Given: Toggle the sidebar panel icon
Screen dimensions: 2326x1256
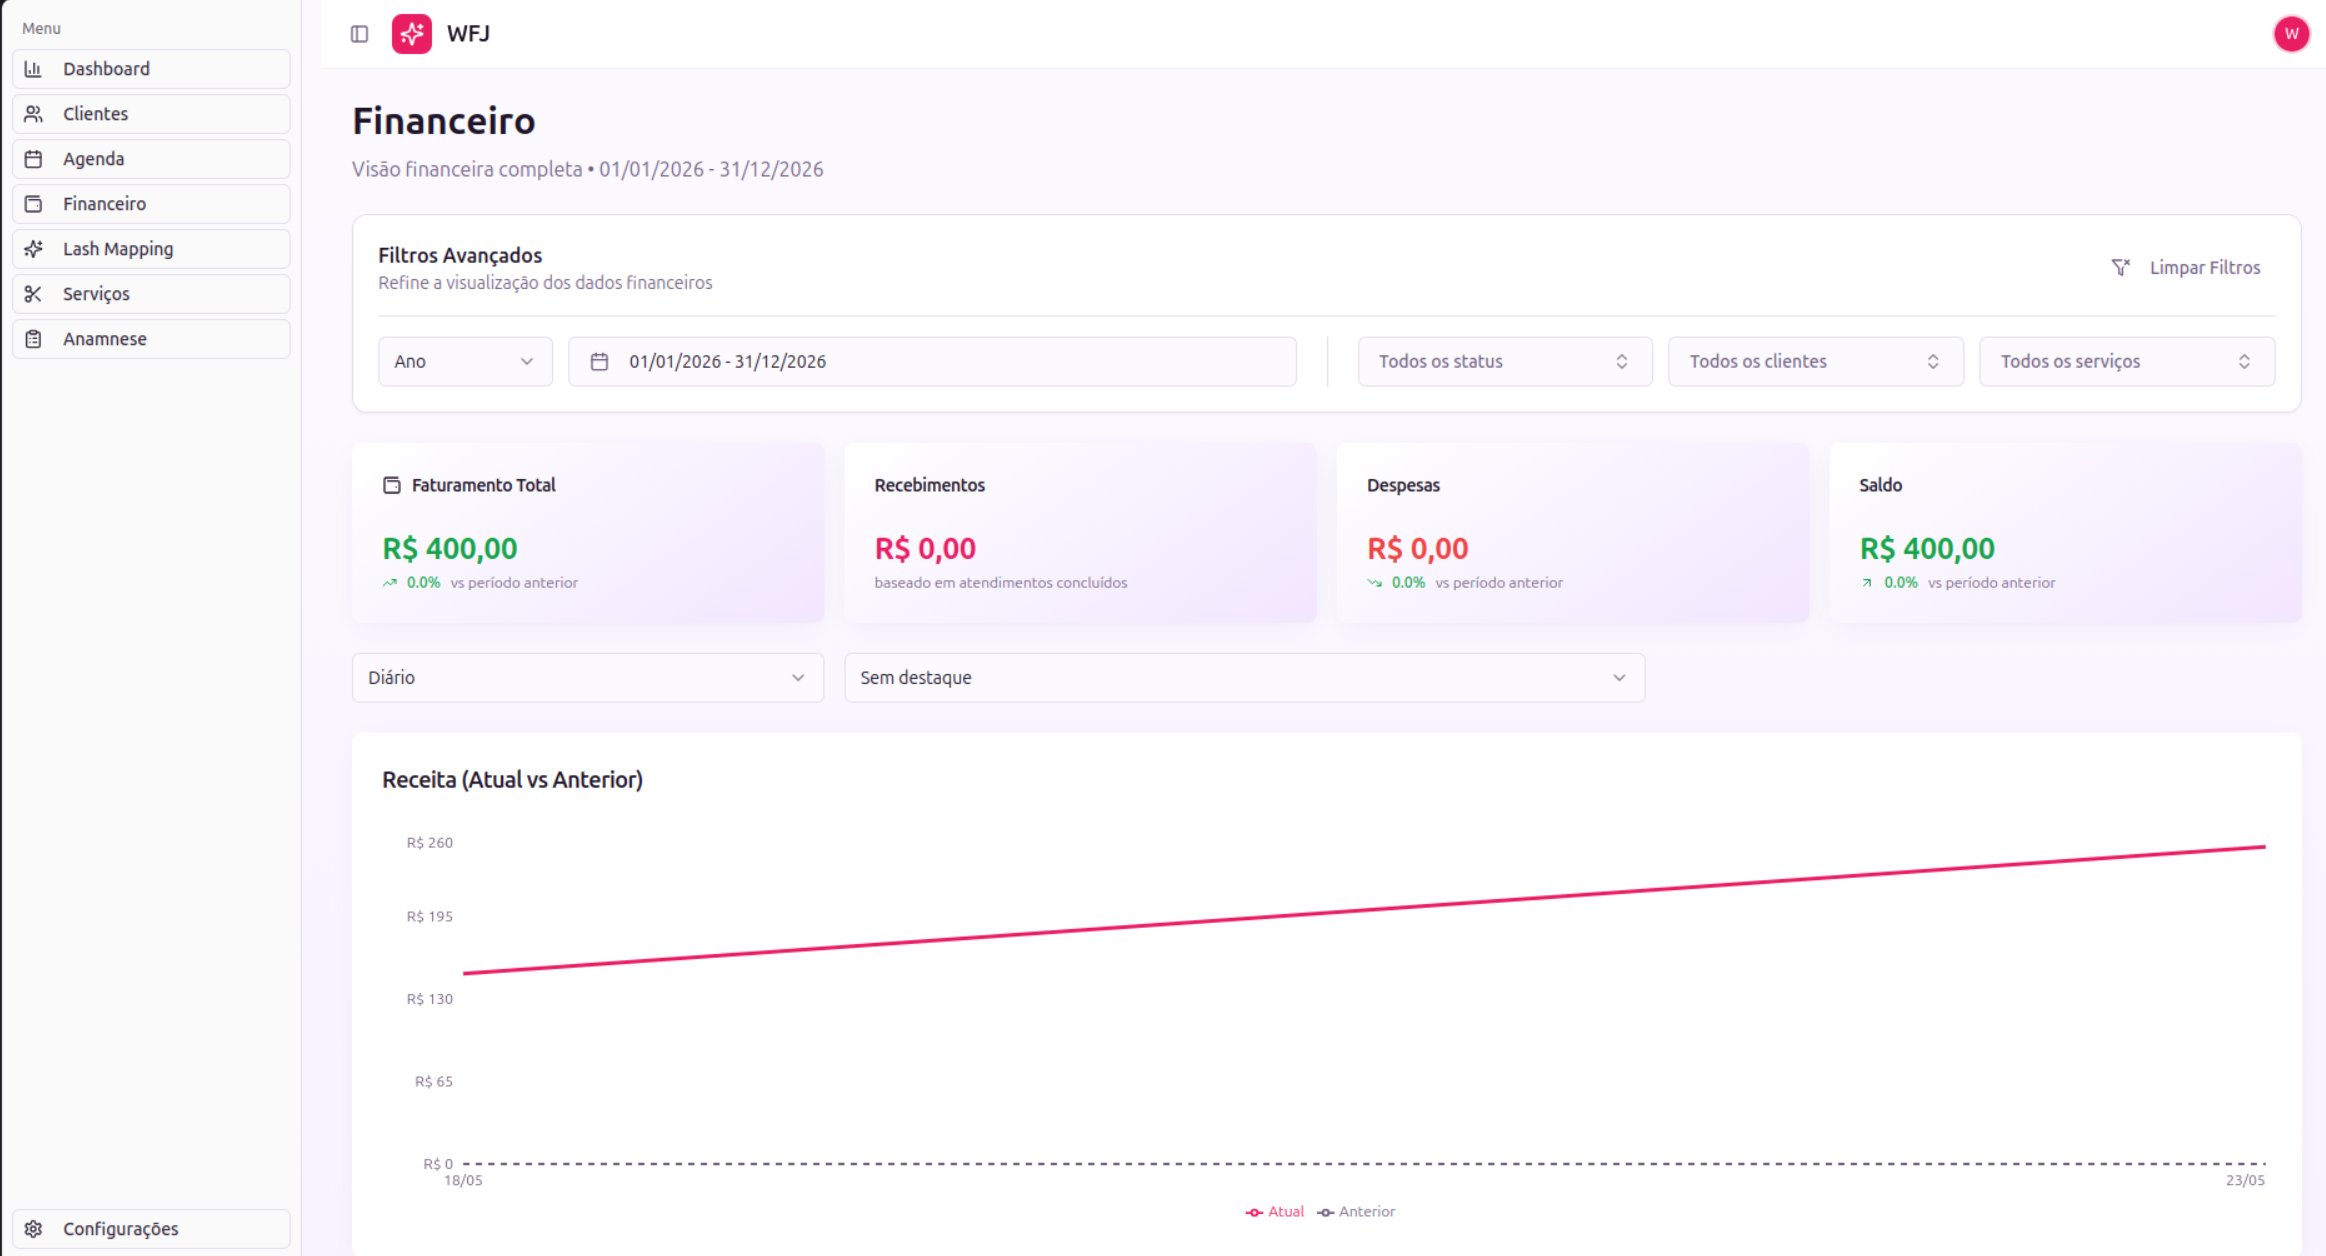Looking at the screenshot, I should coord(359,34).
